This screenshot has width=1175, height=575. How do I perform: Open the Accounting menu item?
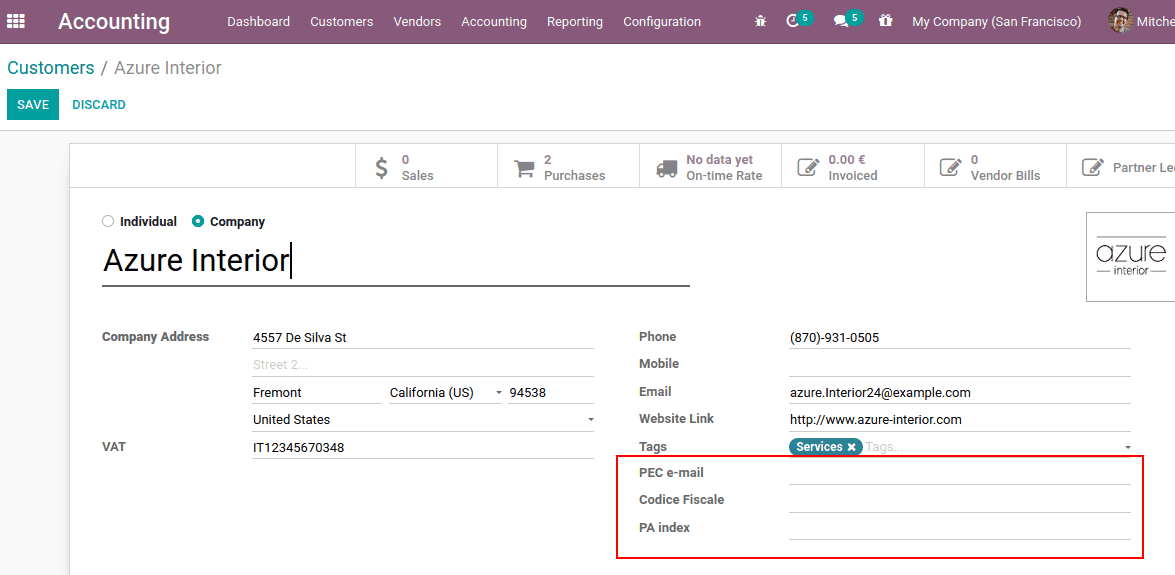pyautogui.click(x=494, y=22)
